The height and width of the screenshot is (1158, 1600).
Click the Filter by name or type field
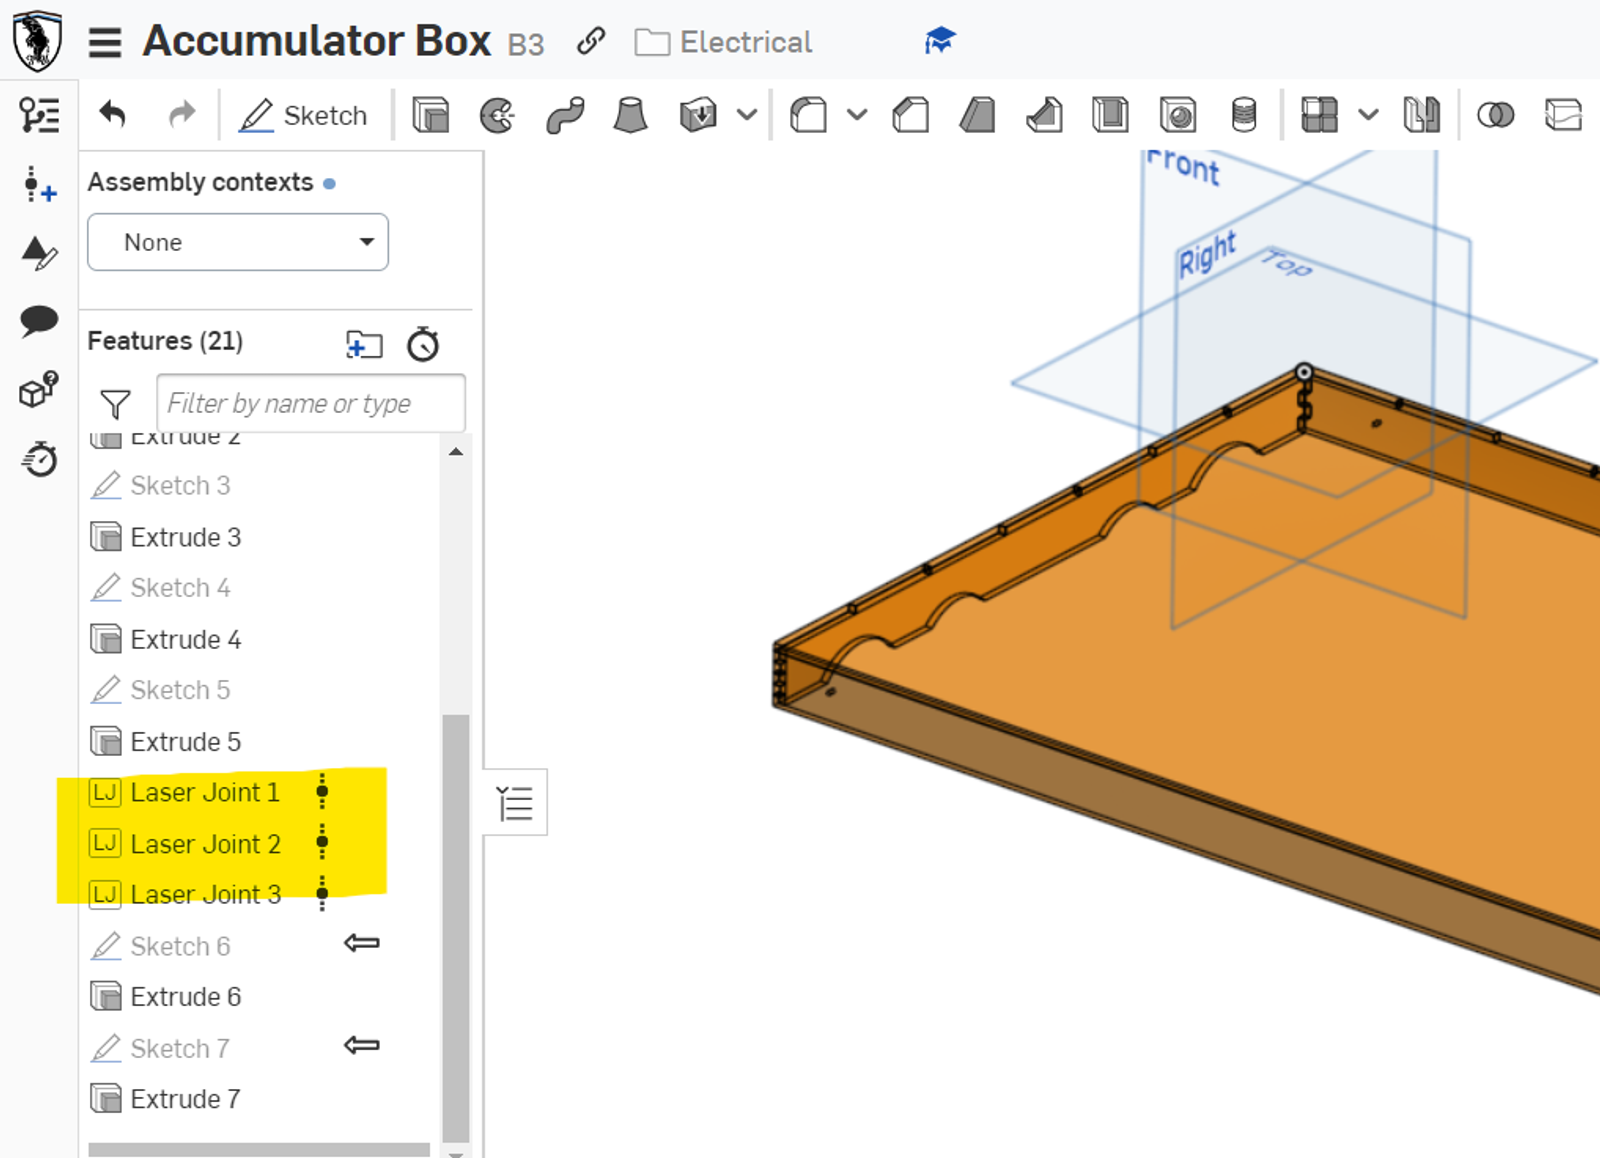click(310, 403)
